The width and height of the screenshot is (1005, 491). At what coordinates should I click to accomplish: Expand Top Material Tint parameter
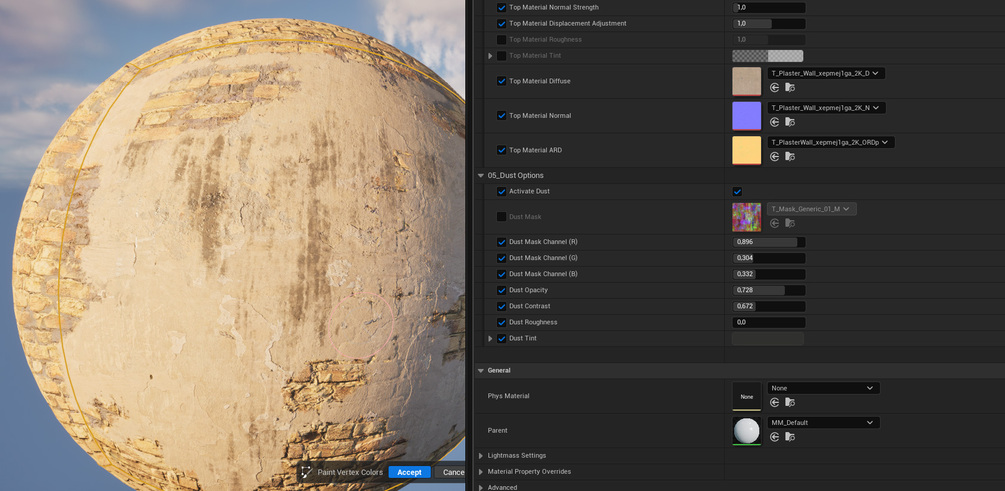pos(490,56)
